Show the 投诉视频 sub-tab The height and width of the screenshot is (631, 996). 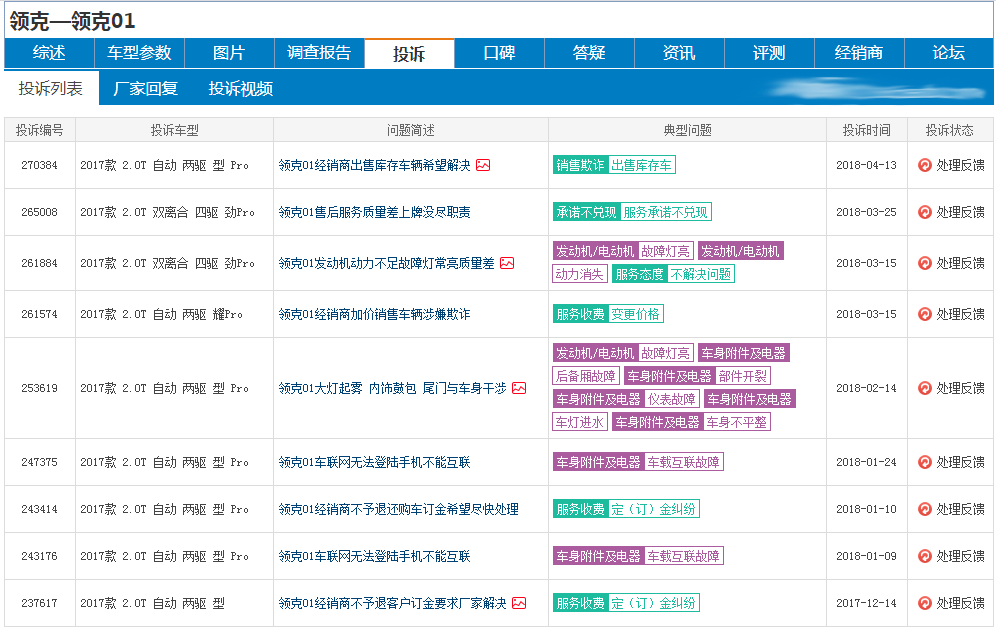pyautogui.click(x=241, y=88)
